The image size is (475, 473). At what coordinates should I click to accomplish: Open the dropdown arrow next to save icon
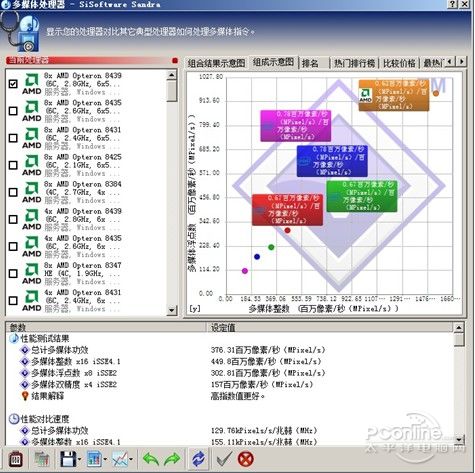pyautogui.click(x=79, y=459)
